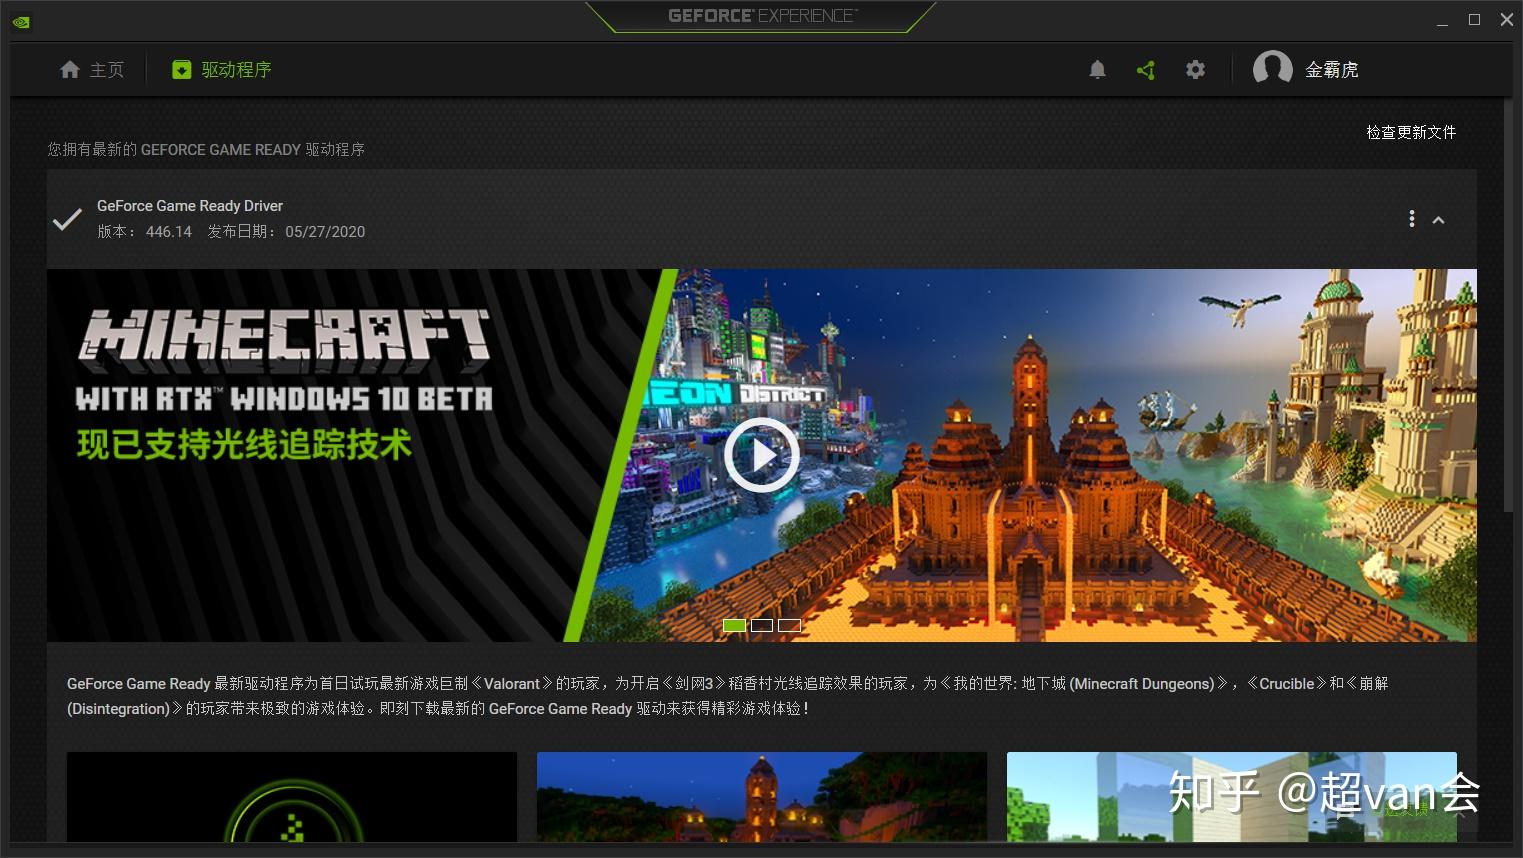Open the Minecraft daylight building thumbnail
Image resolution: width=1523 pixels, height=858 pixels.
click(x=1232, y=797)
